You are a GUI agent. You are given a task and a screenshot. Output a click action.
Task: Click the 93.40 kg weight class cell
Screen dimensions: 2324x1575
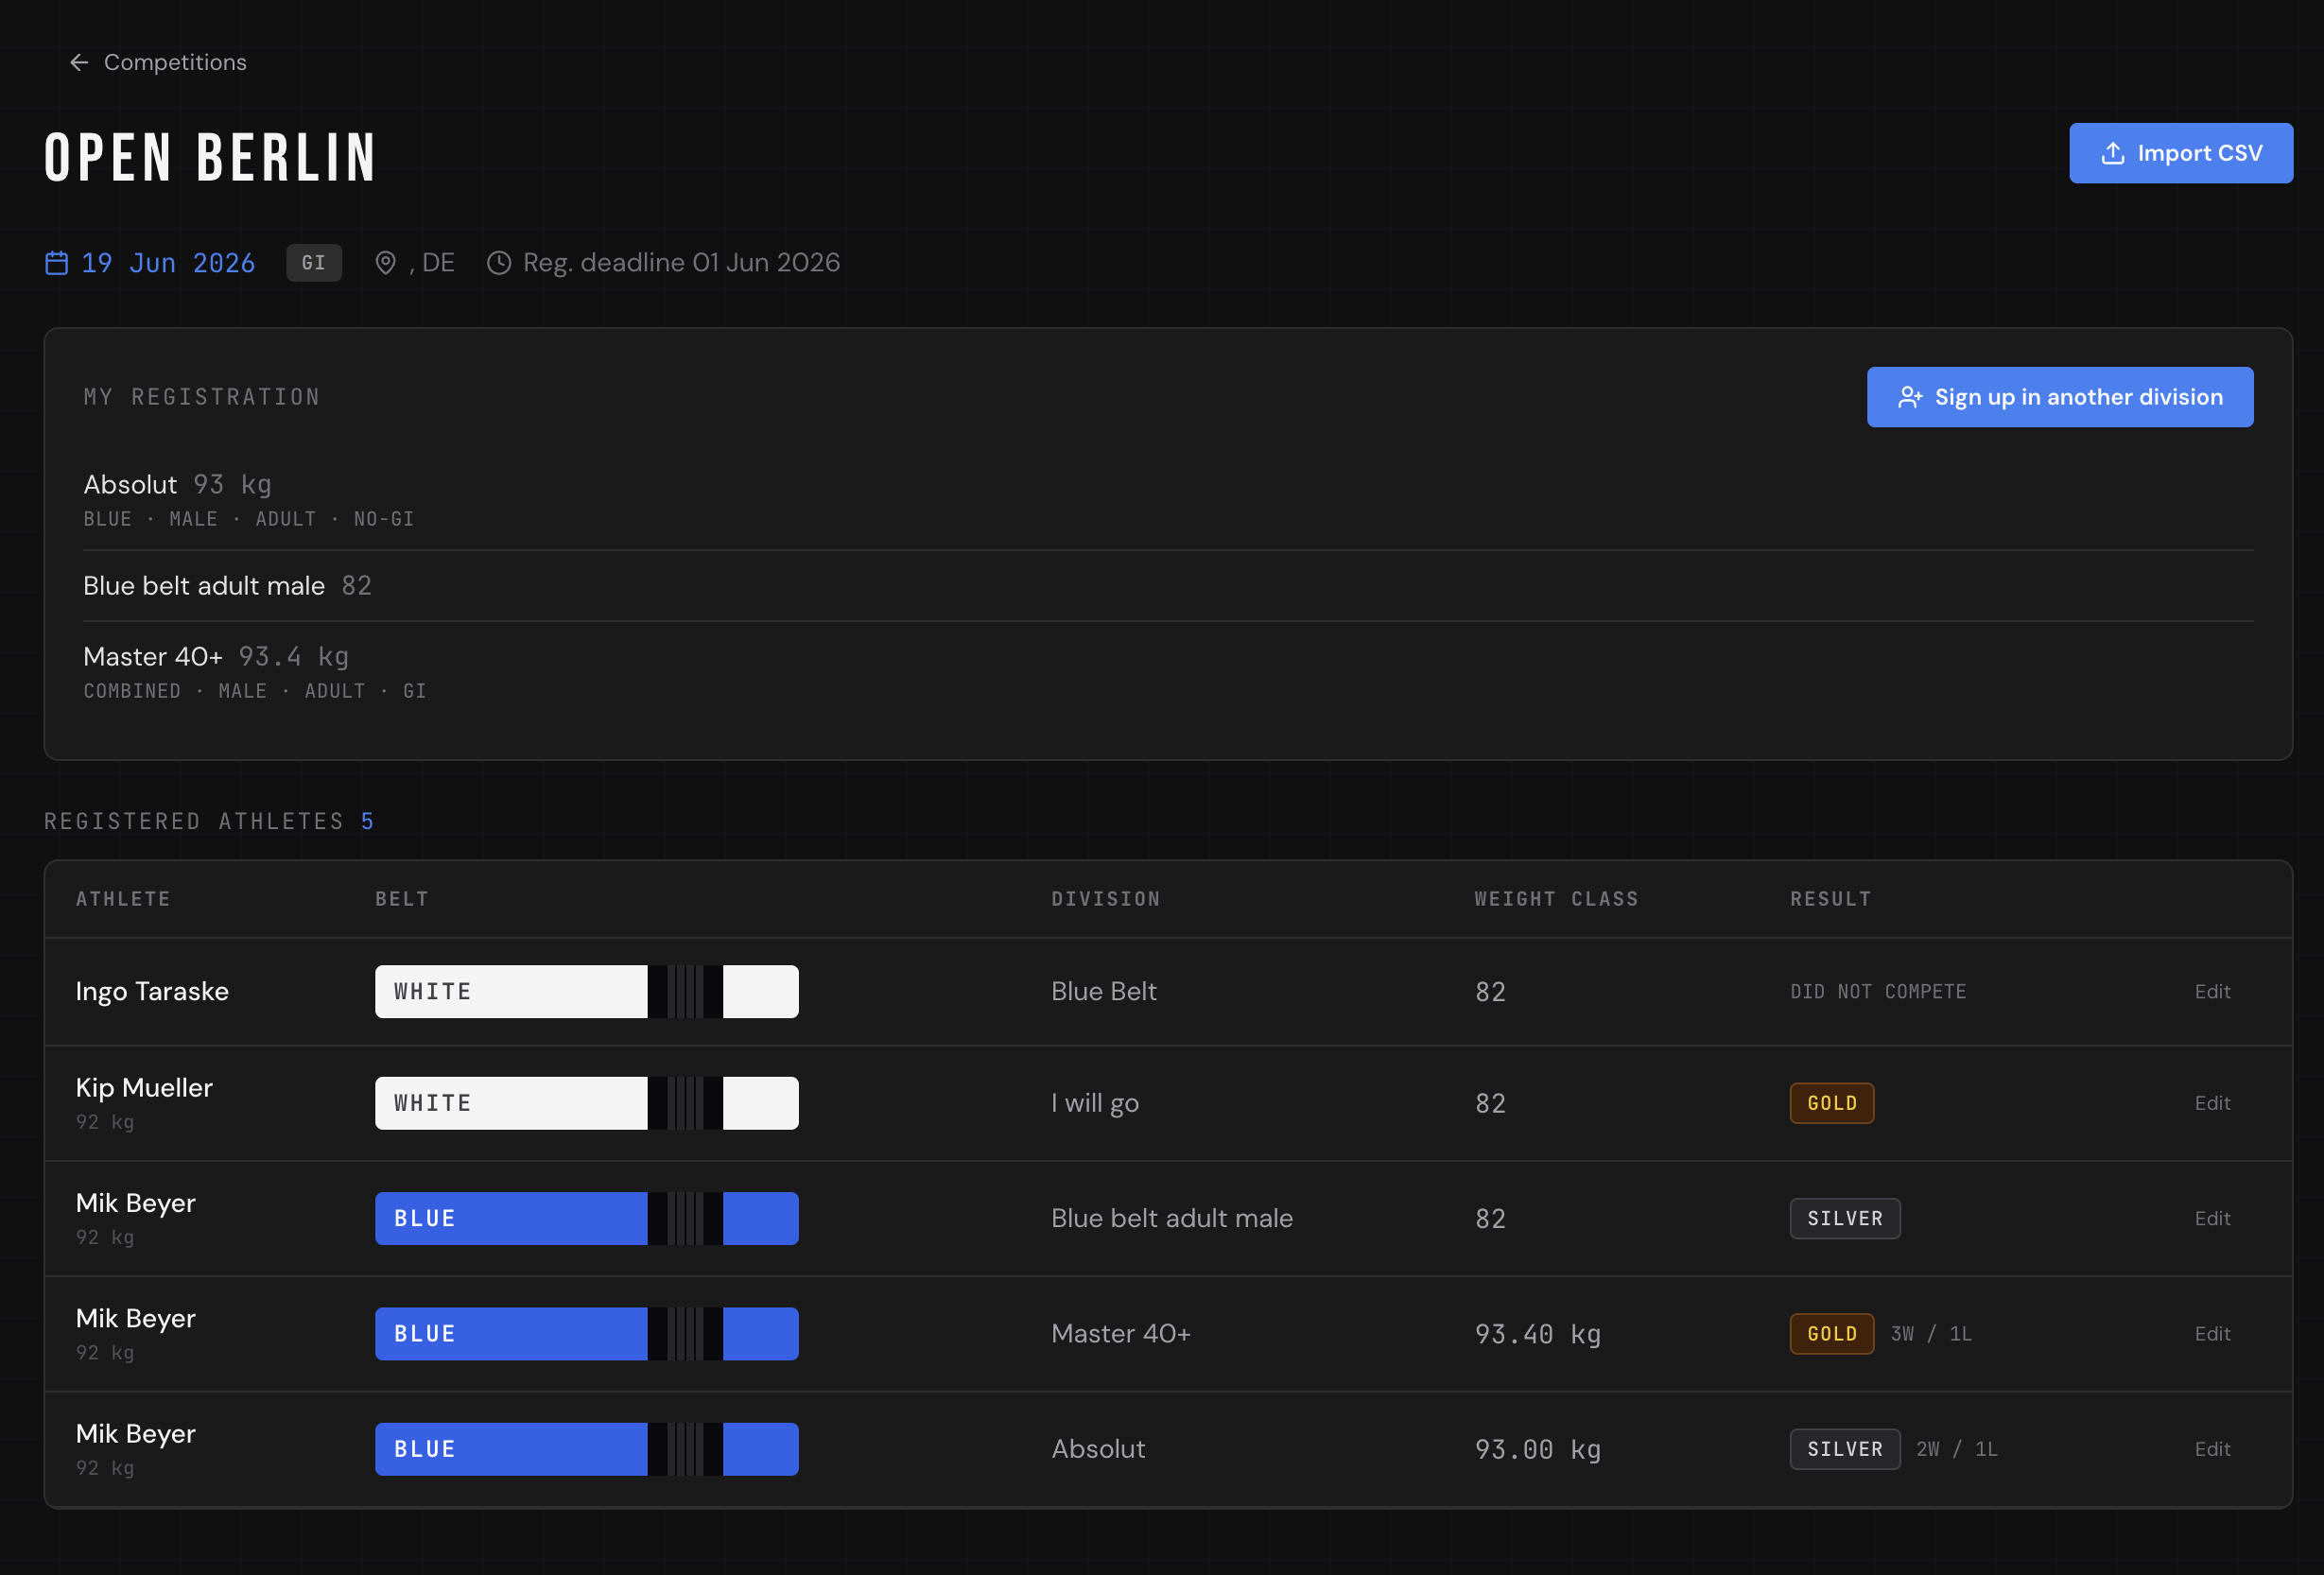click(x=1538, y=1334)
